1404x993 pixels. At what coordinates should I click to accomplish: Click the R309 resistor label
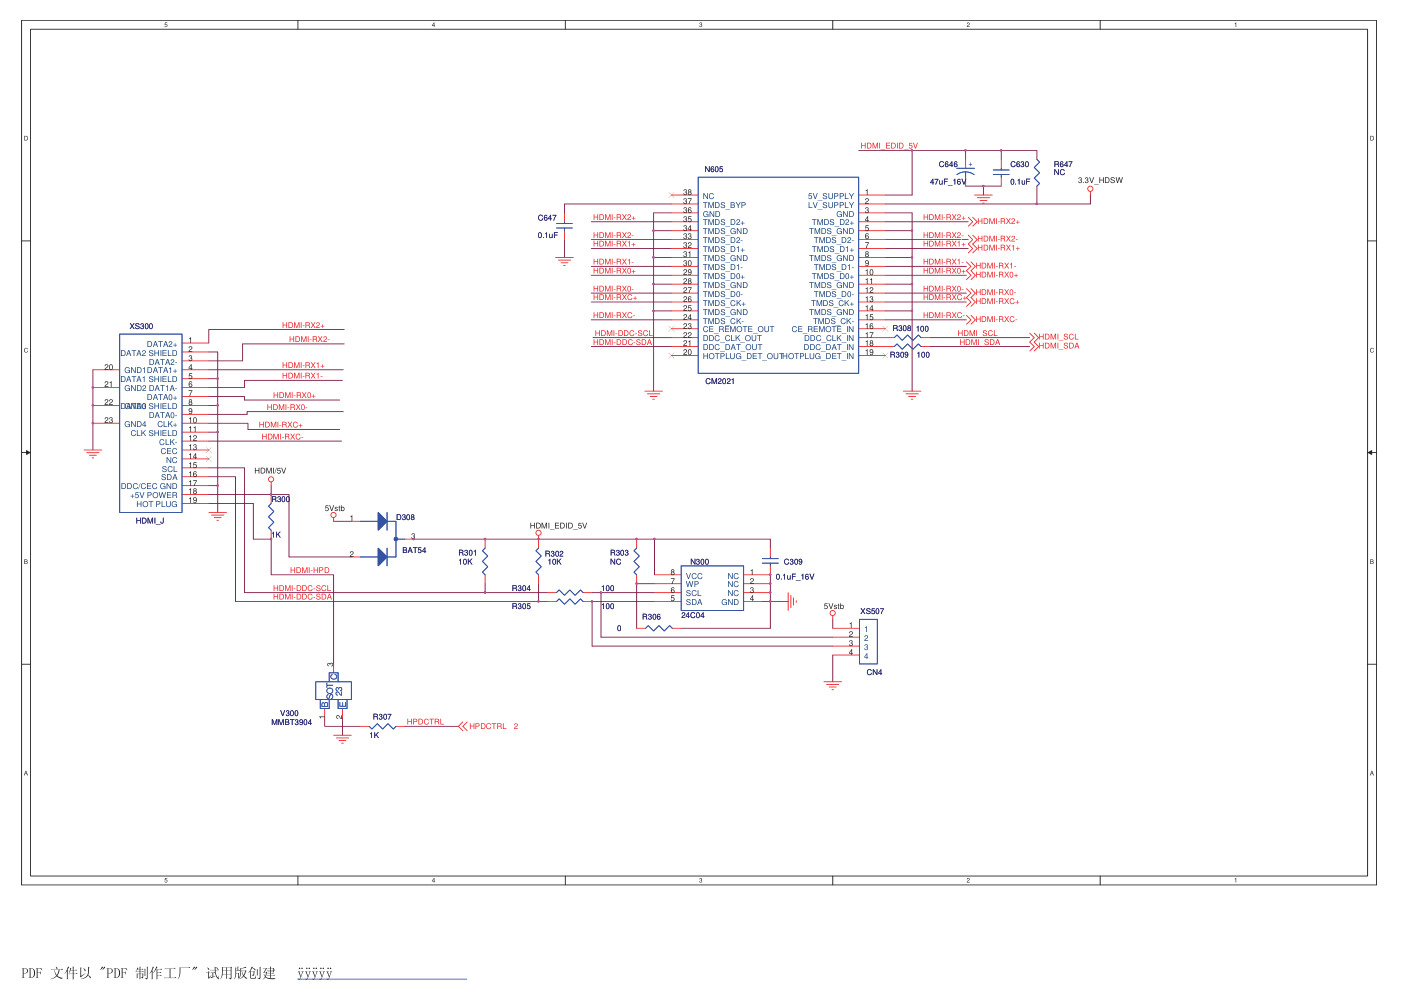[899, 355]
